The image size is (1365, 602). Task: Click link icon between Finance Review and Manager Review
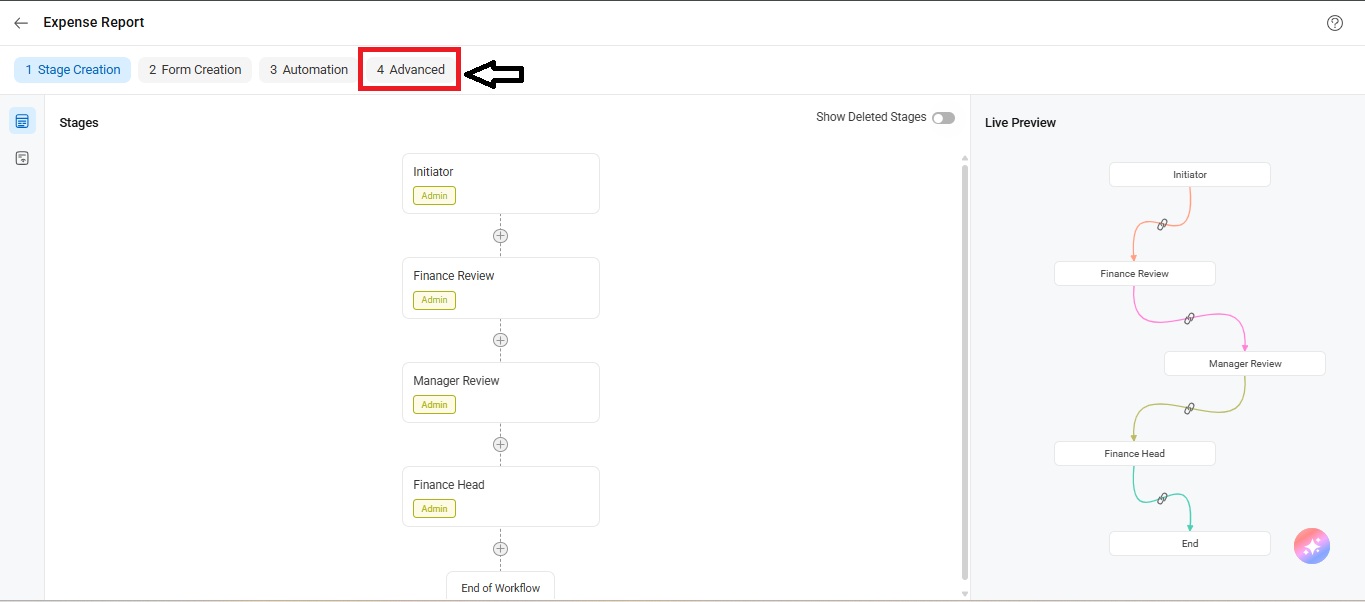tap(1189, 319)
